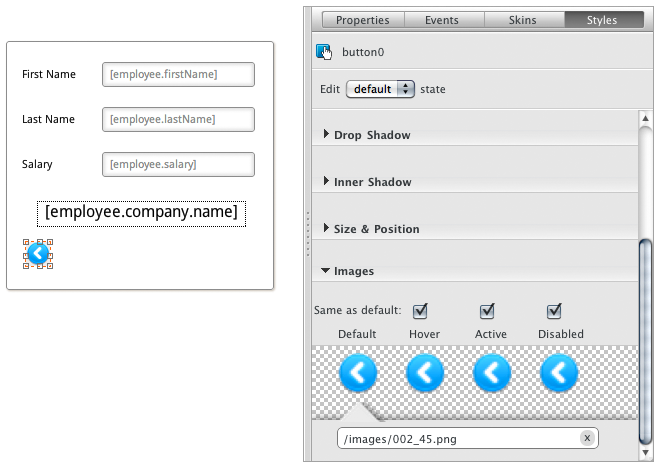Select the blue back arrow button on canvas

point(38,254)
